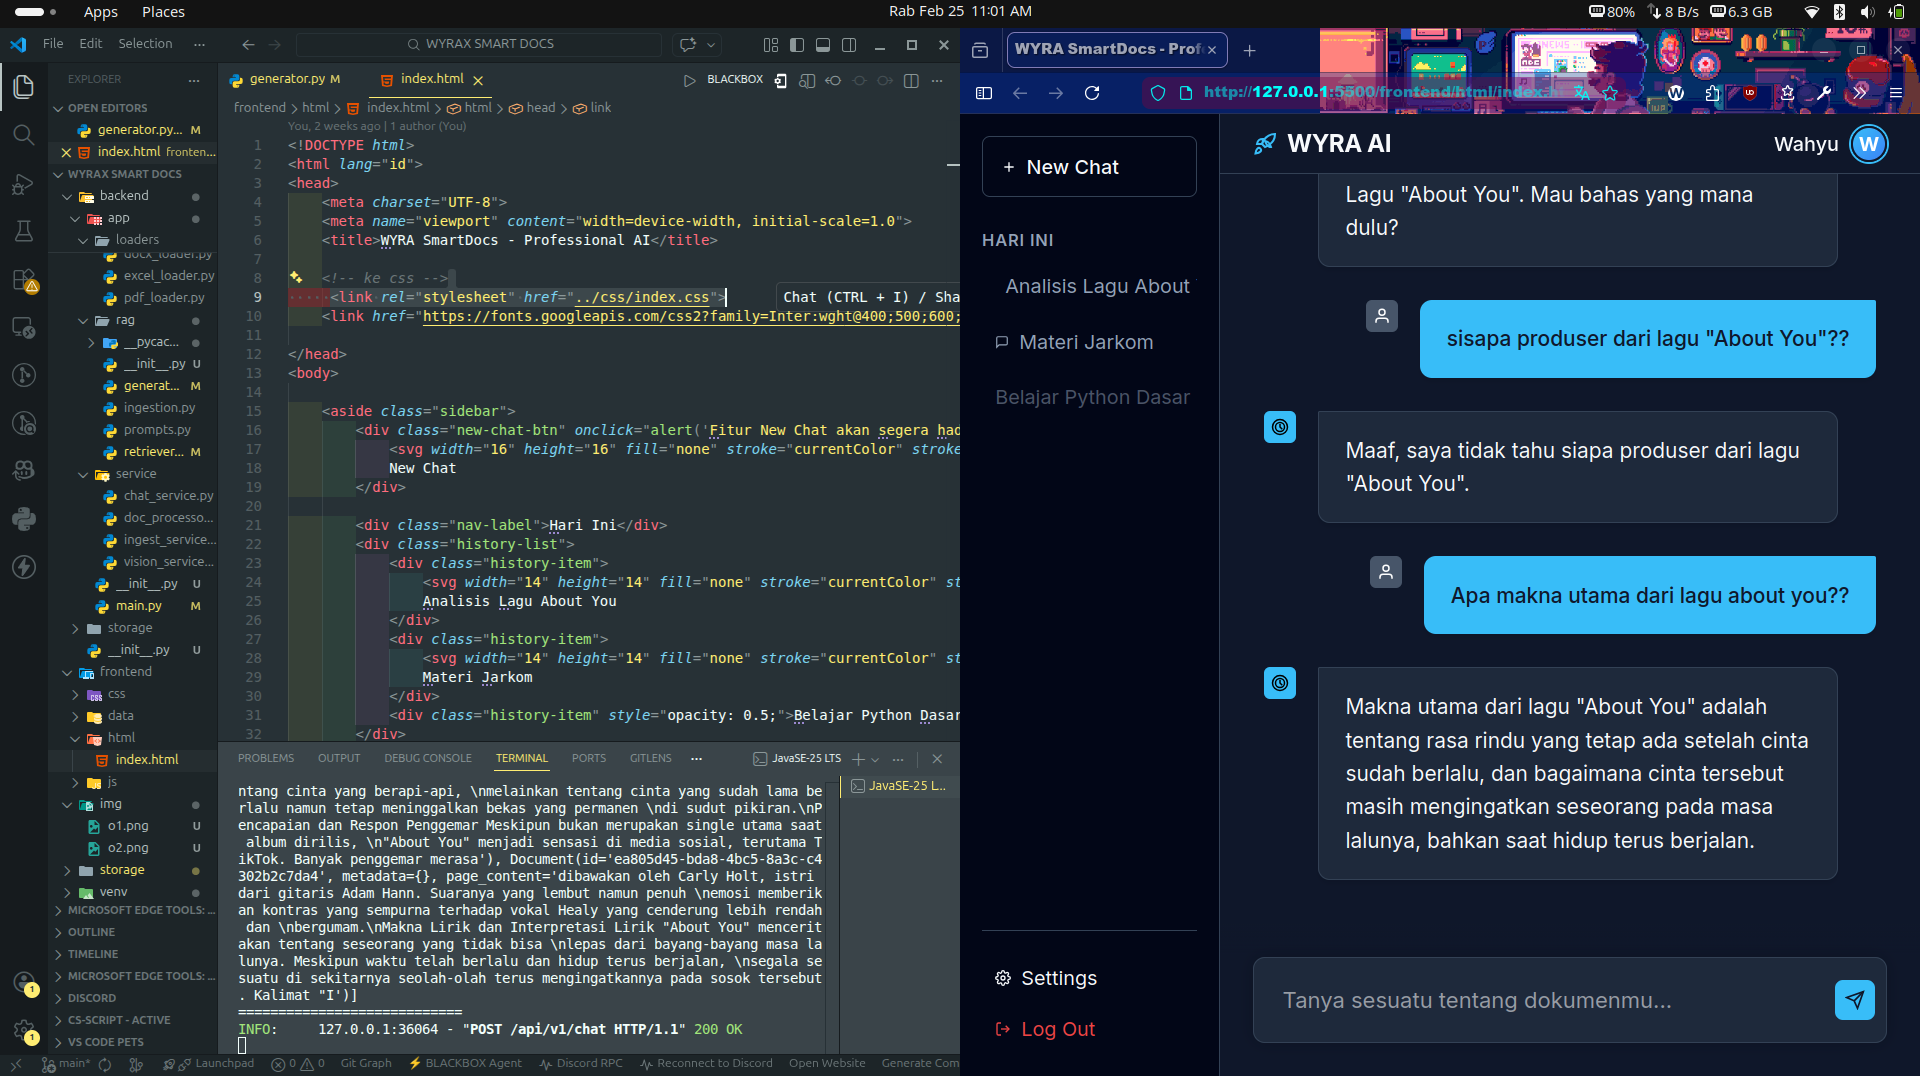The image size is (1920, 1076).
Task: Open the Extensions view in activity bar
Action: pyautogui.click(x=24, y=281)
